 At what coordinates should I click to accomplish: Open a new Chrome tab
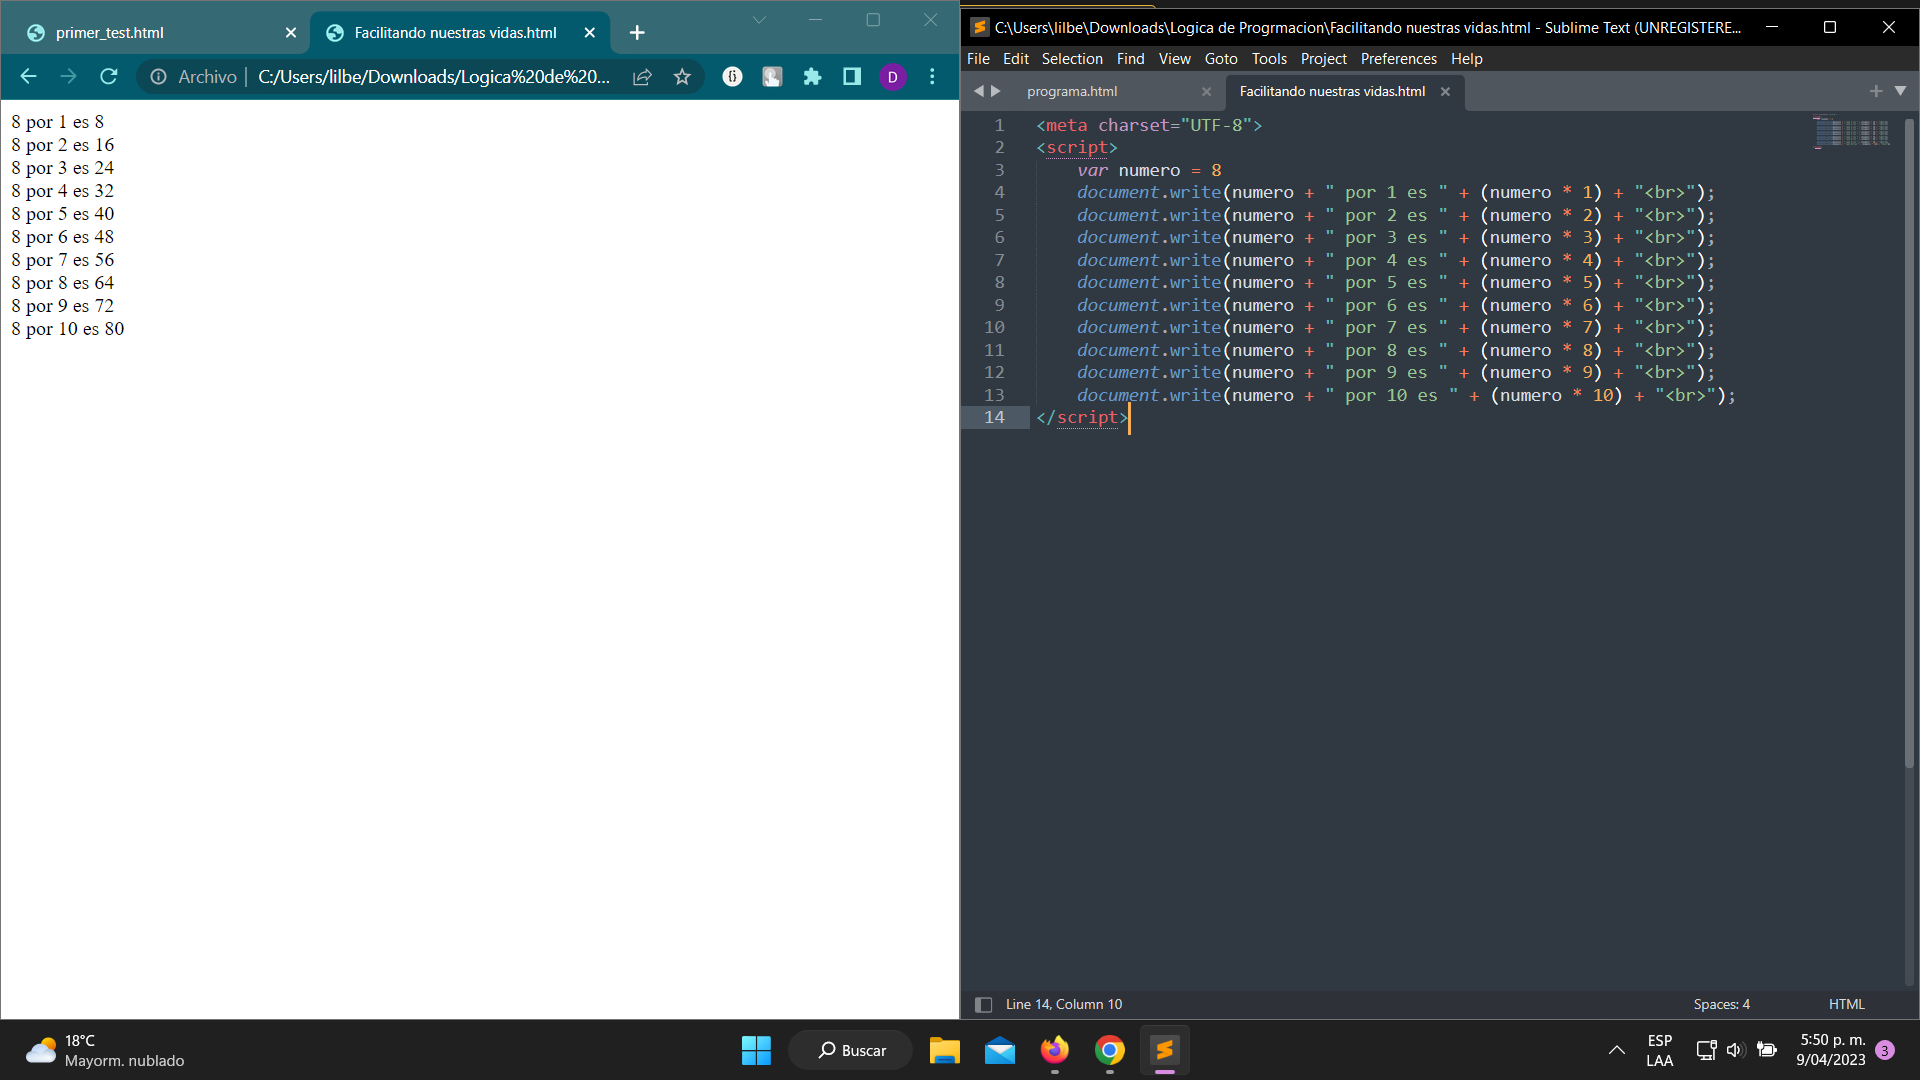pyautogui.click(x=637, y=33)
